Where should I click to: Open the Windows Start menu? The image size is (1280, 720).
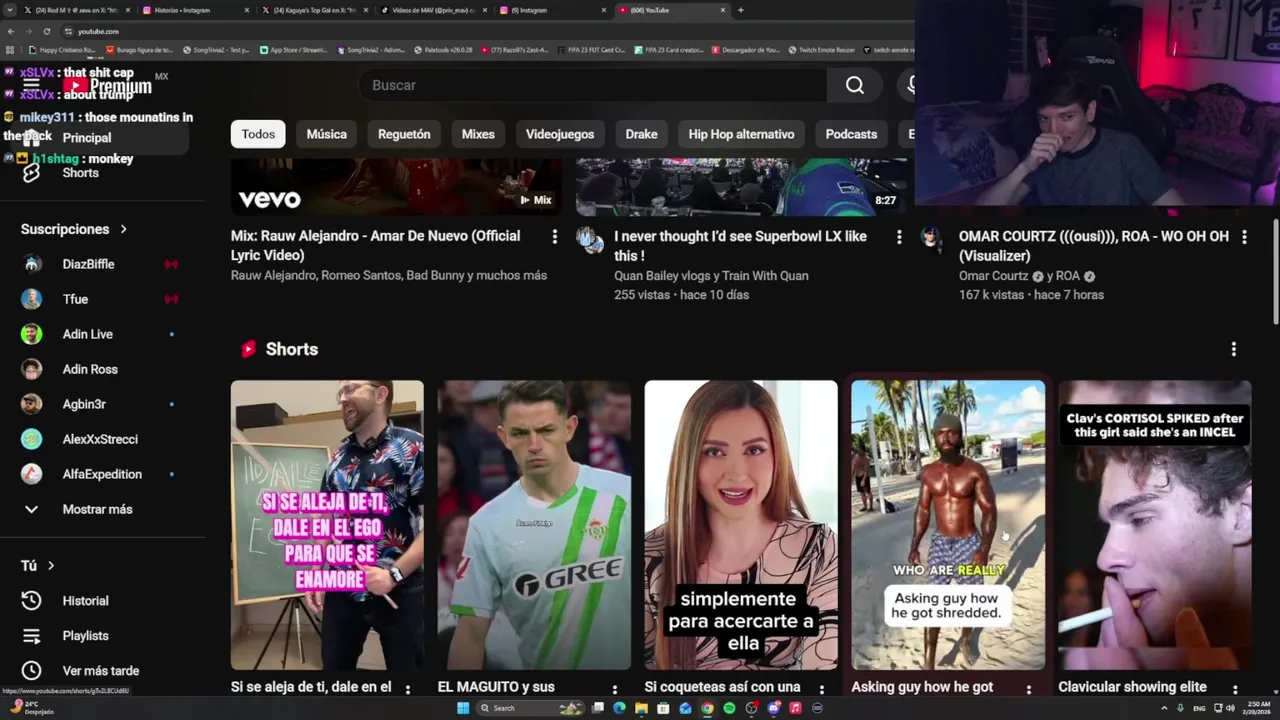point(463,708)
